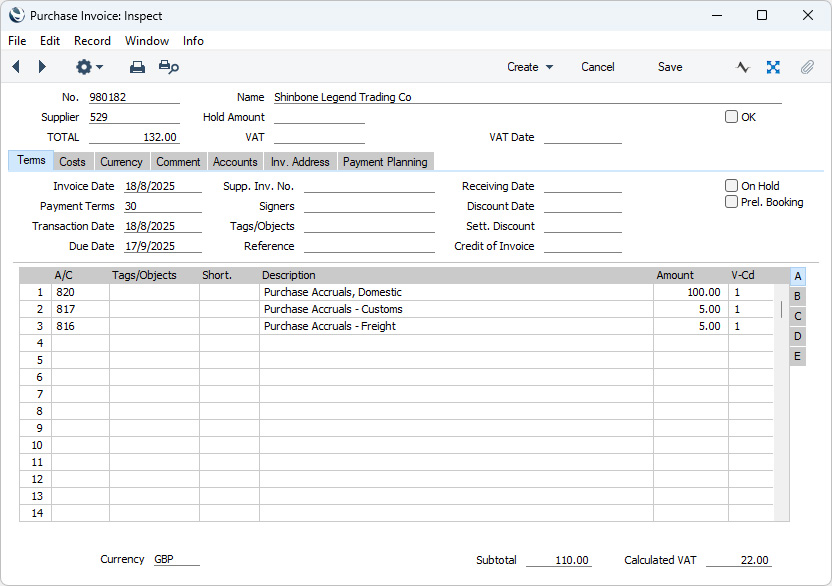This screenshot has height=586, width=832.
Task: Switch to the Currency tab
Action: click(x=122, y=162)
